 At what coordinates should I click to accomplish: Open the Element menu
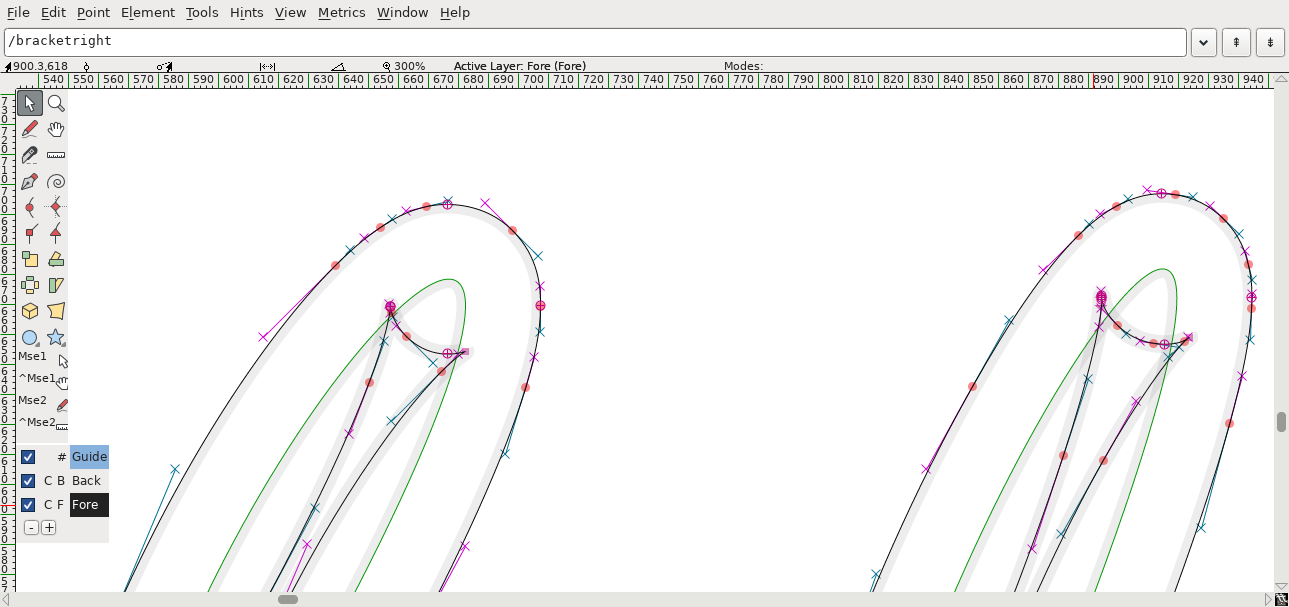148,12
